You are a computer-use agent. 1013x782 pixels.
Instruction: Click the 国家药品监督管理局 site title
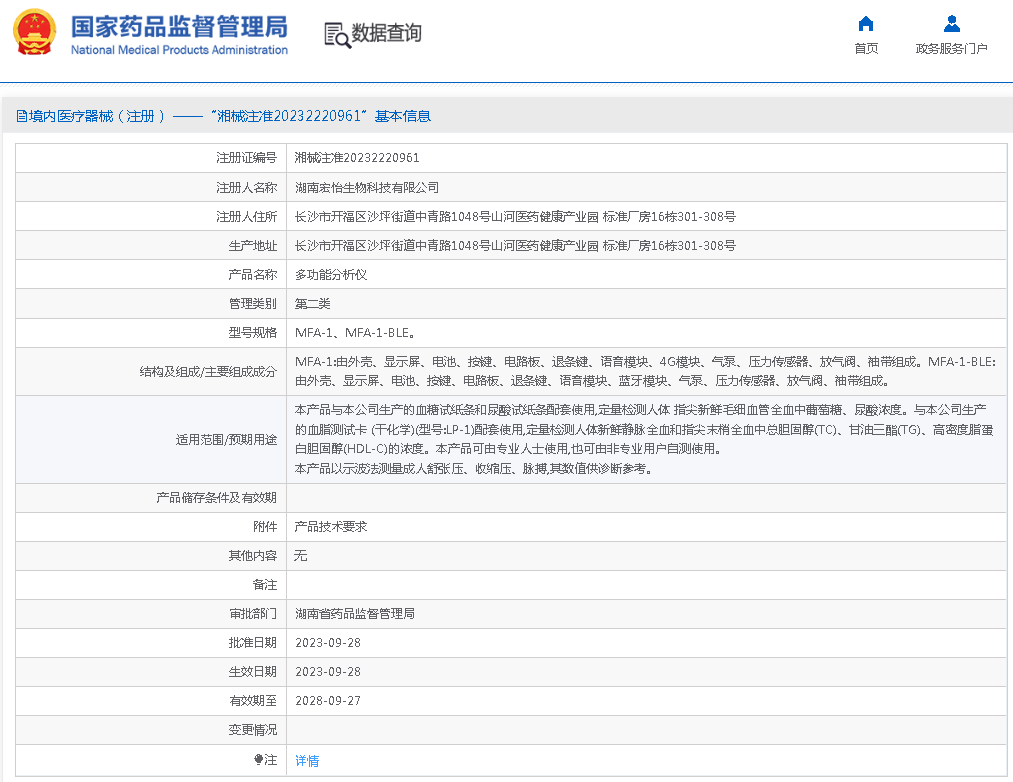[179, 26]
